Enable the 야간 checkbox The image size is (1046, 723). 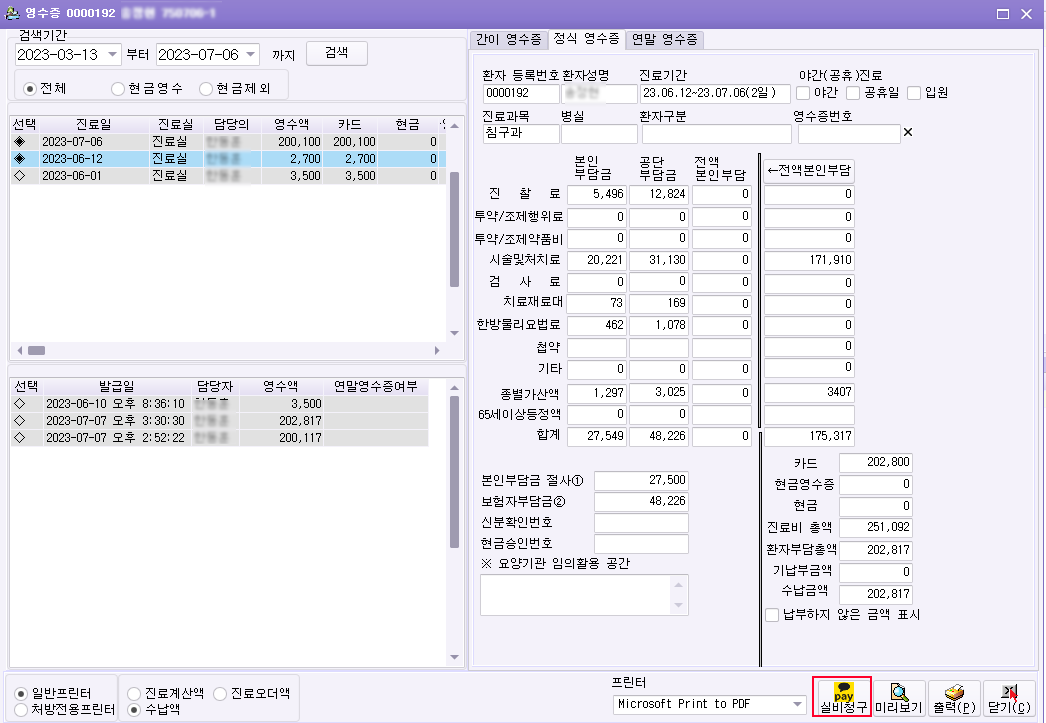click(803, 93)
